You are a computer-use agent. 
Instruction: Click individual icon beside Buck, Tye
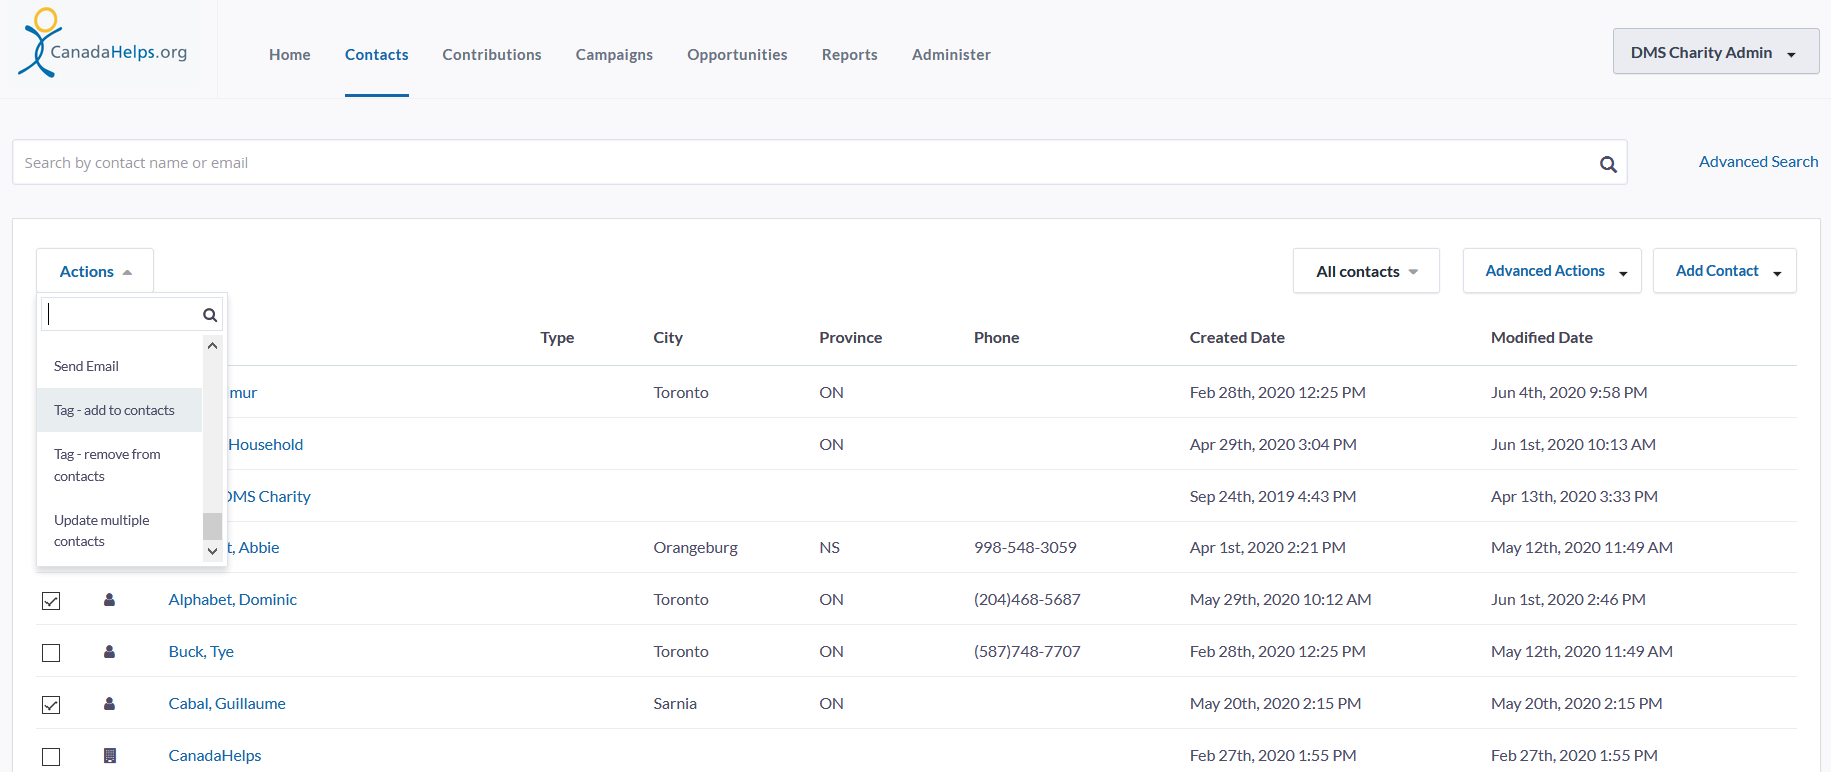pyautogui.click(x=110, y=652)
